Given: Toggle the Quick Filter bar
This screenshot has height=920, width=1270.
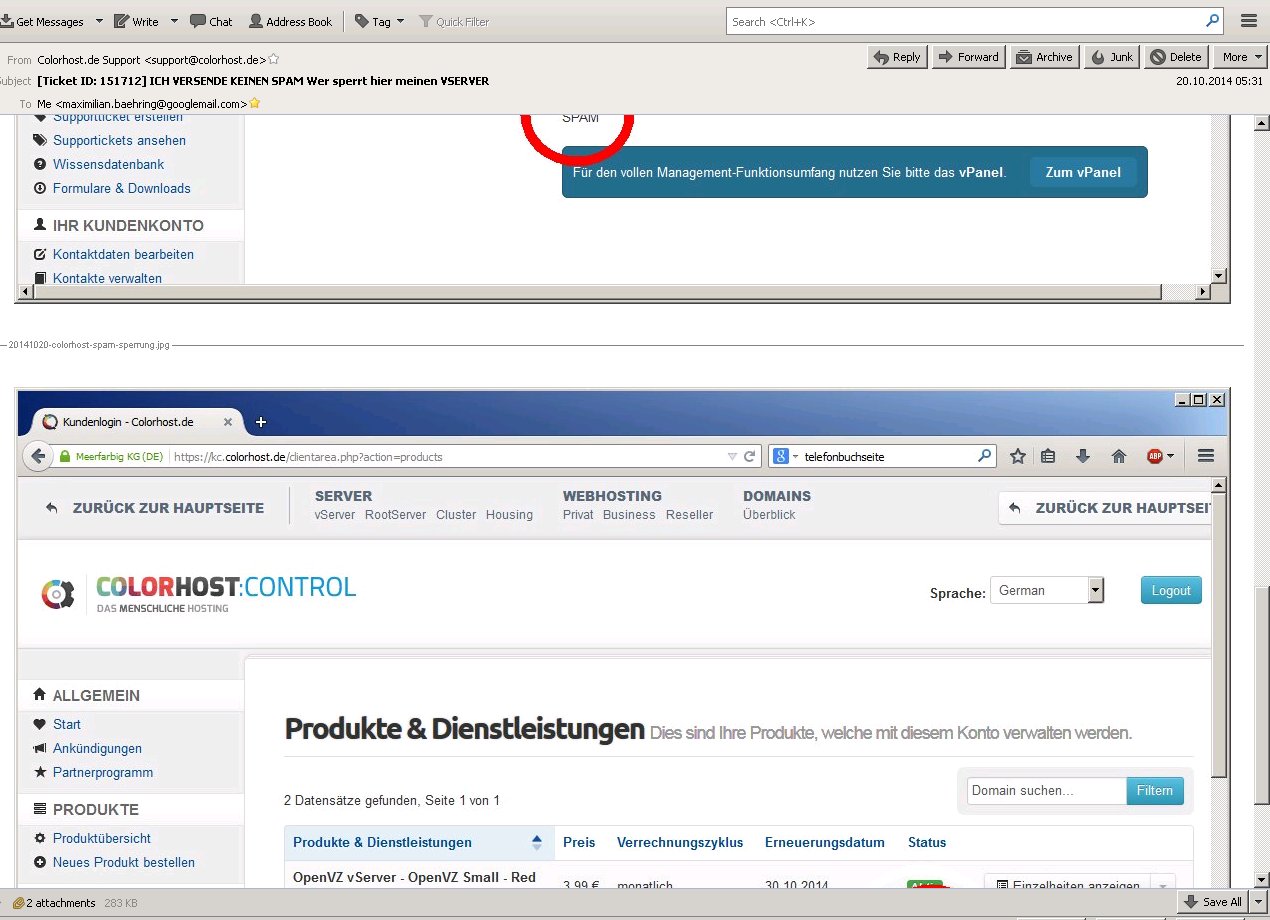Looking at the screenshot, I should pos(454,21).
